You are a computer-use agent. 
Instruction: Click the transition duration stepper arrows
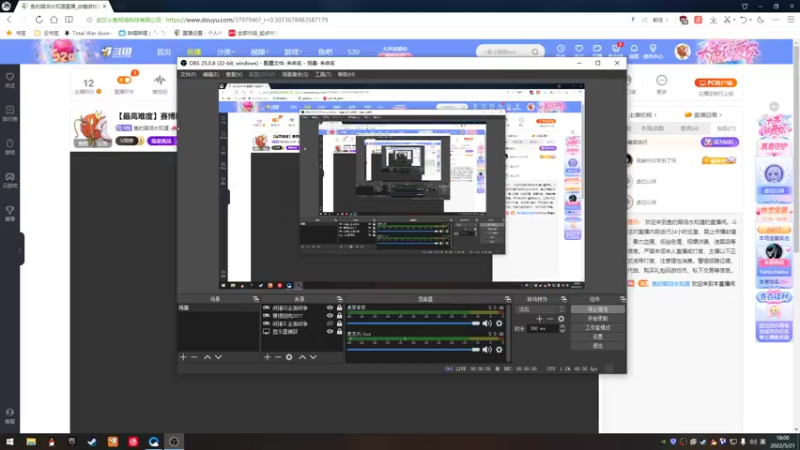click(562, 329)
